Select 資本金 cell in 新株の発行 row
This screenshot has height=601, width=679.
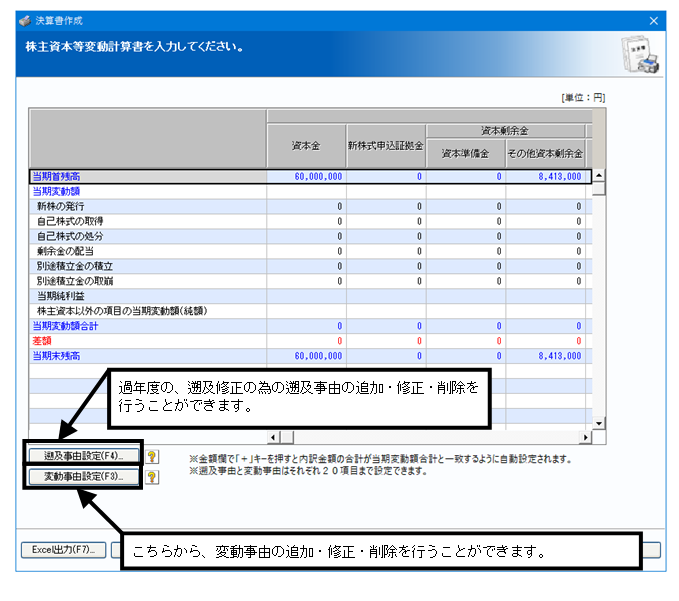(x=307, y=207)
